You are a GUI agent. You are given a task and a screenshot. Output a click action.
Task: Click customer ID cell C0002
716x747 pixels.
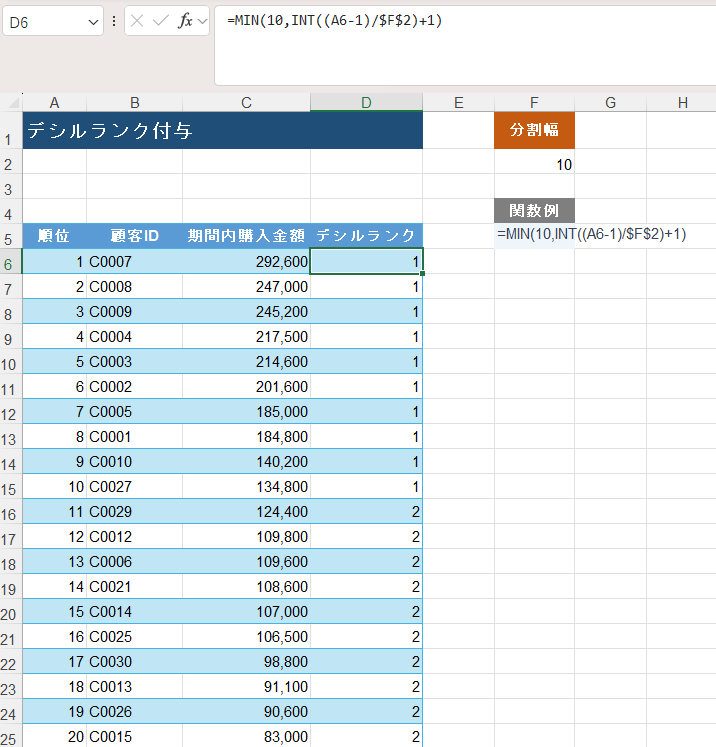[x=134, y=386]
